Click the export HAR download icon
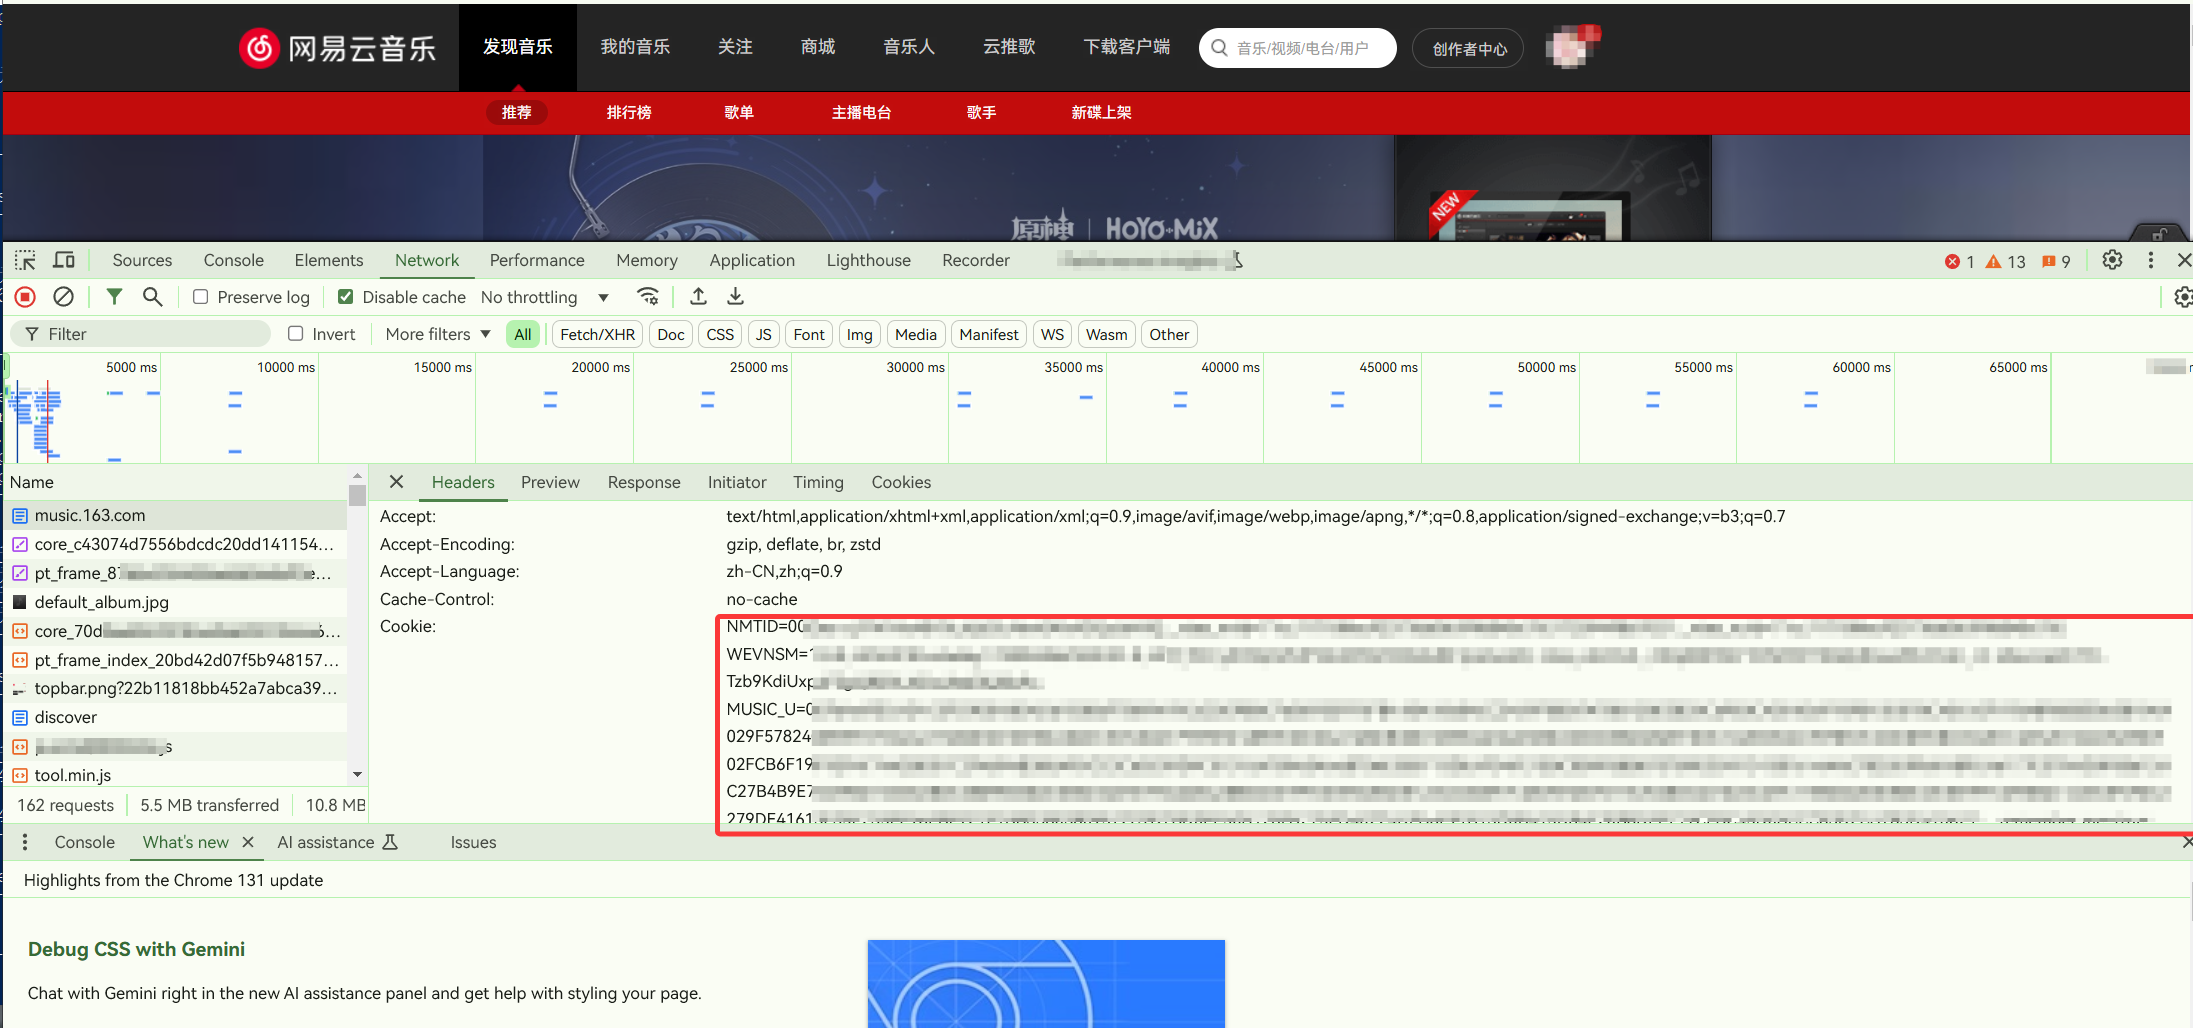The image size is (2193, 1028). [x=735, y=297]
